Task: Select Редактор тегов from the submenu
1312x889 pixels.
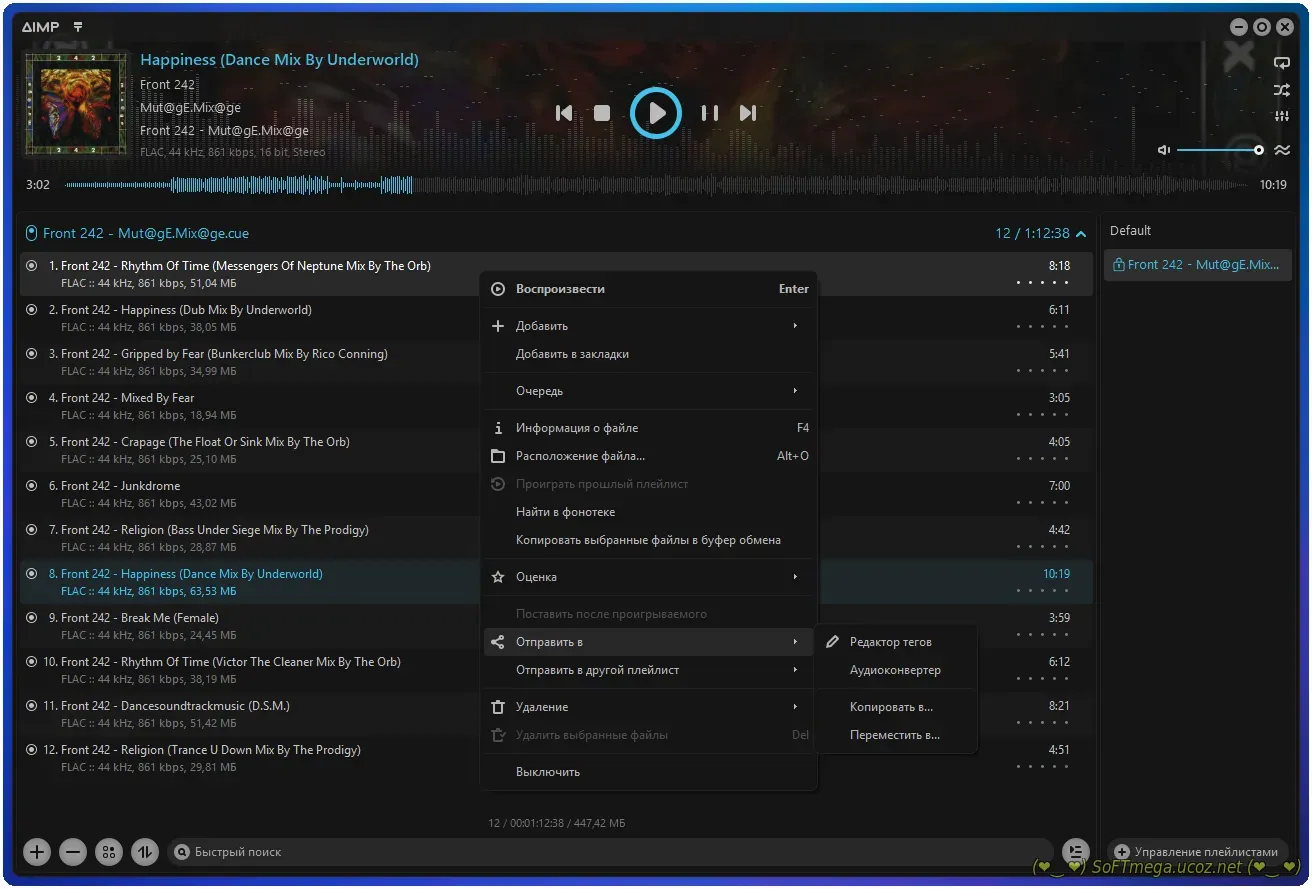Action: [x=890, y=642]
